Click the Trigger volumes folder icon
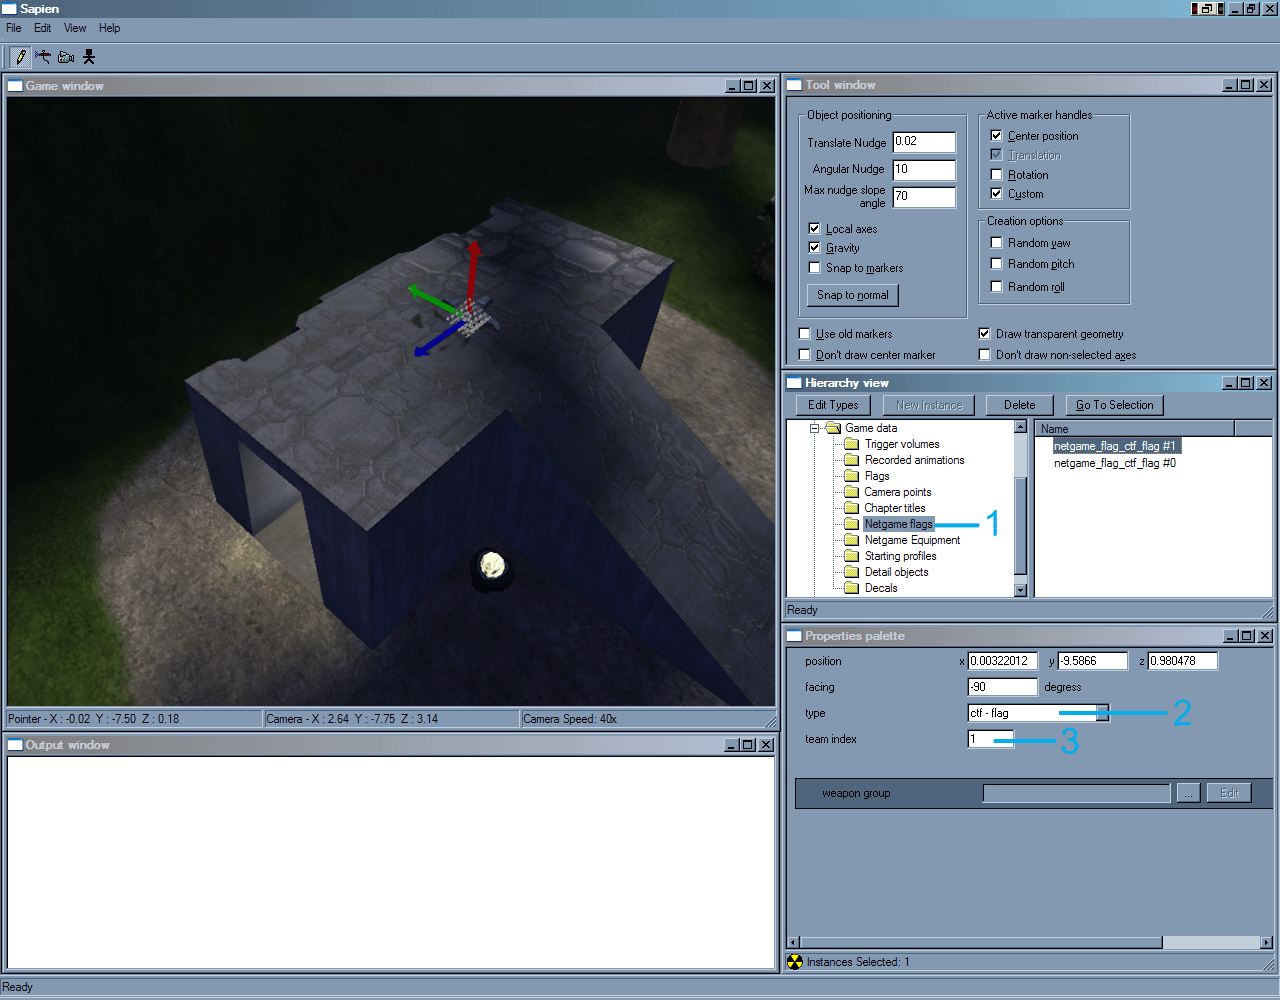This screenshot has height=1000, width=1280. pyautogui.click(x=852, y=444)
